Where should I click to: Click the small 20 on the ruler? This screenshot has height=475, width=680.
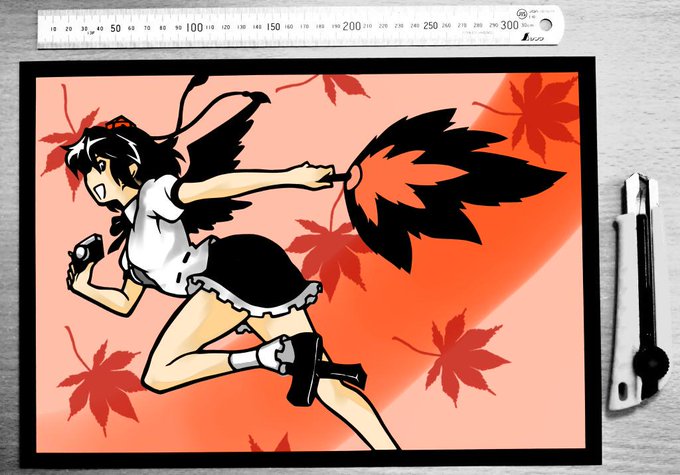tap(69, 29)
